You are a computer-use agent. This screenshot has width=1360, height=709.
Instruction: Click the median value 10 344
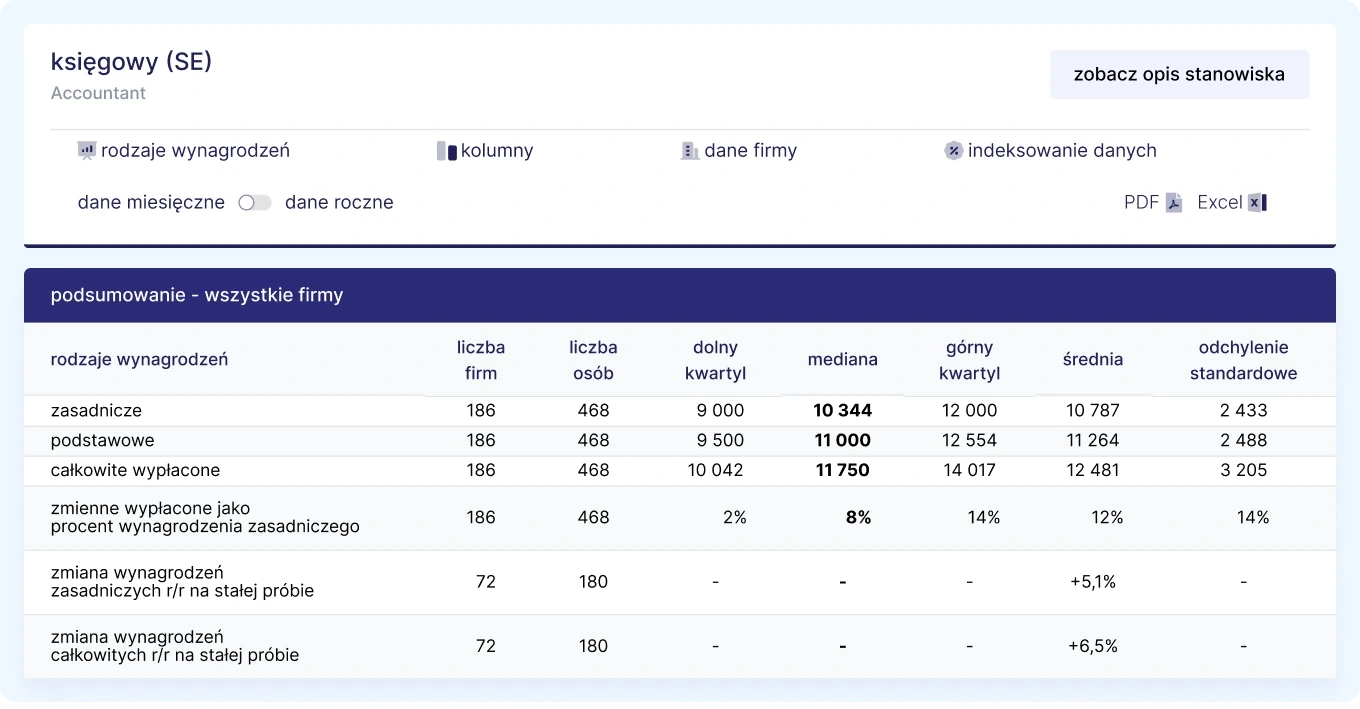pos(842,410)
